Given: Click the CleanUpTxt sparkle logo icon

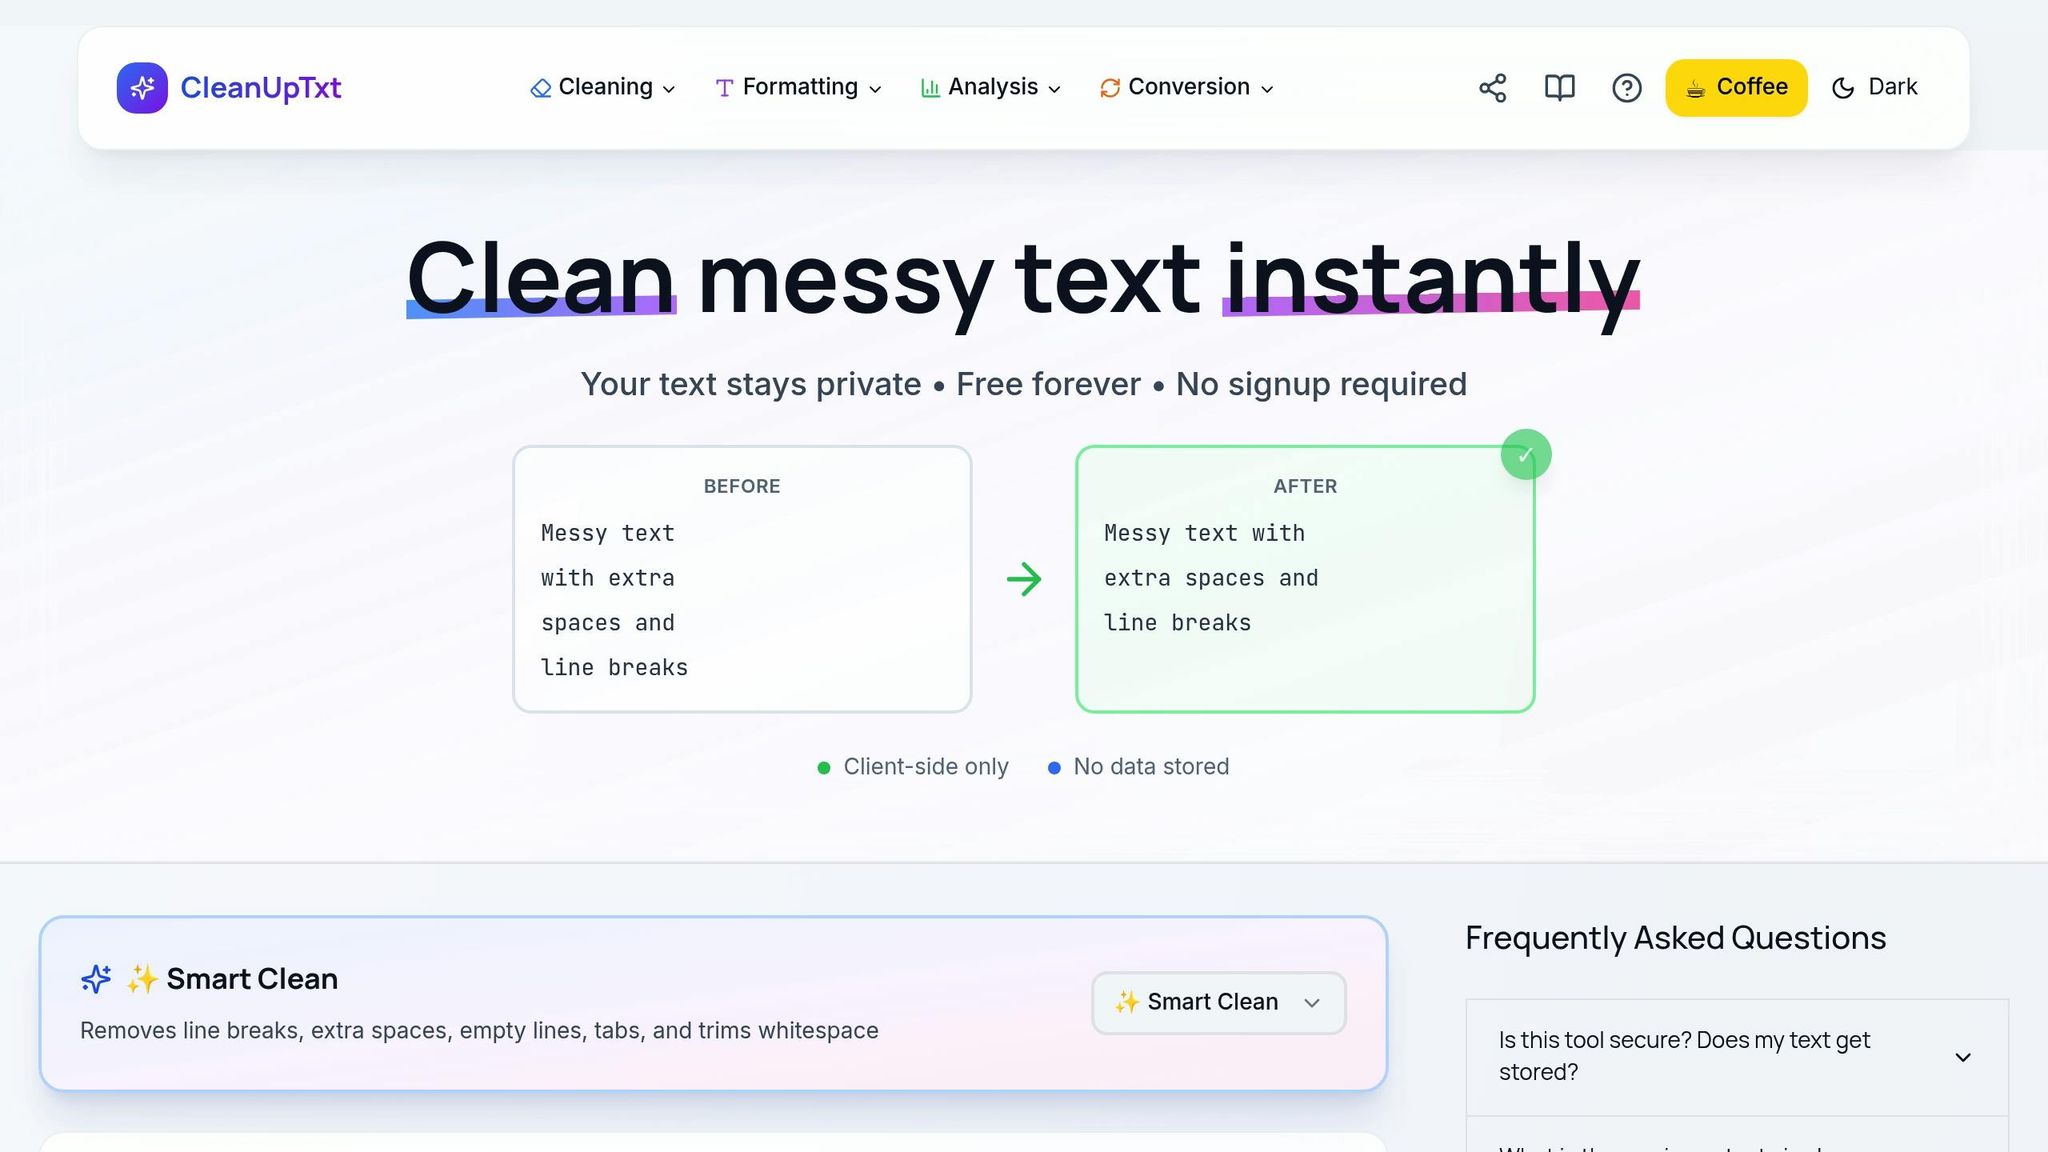Looking at the screenshot, I should (x=143, y=88).
